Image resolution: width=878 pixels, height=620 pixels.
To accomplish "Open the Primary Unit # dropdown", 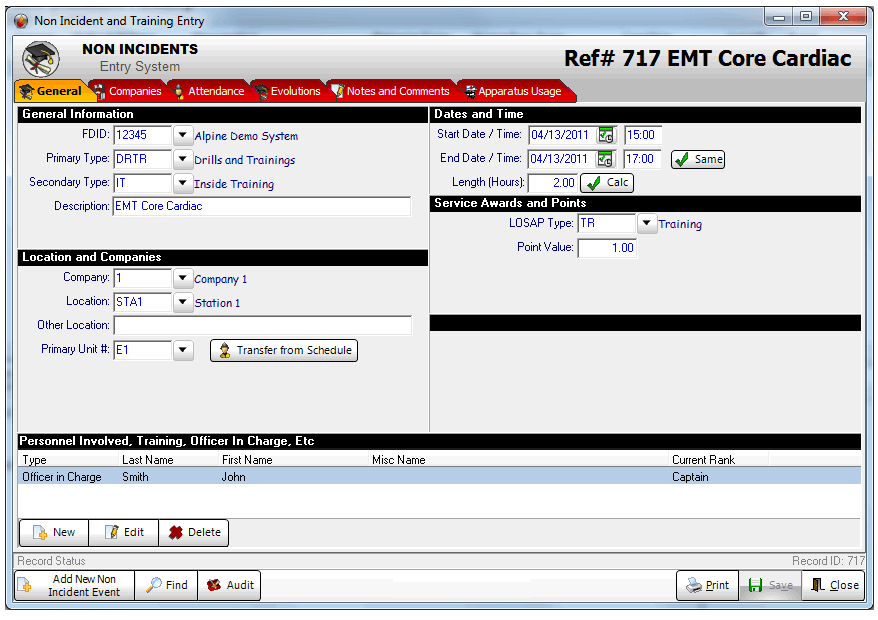I will click(x=182, y=350).
